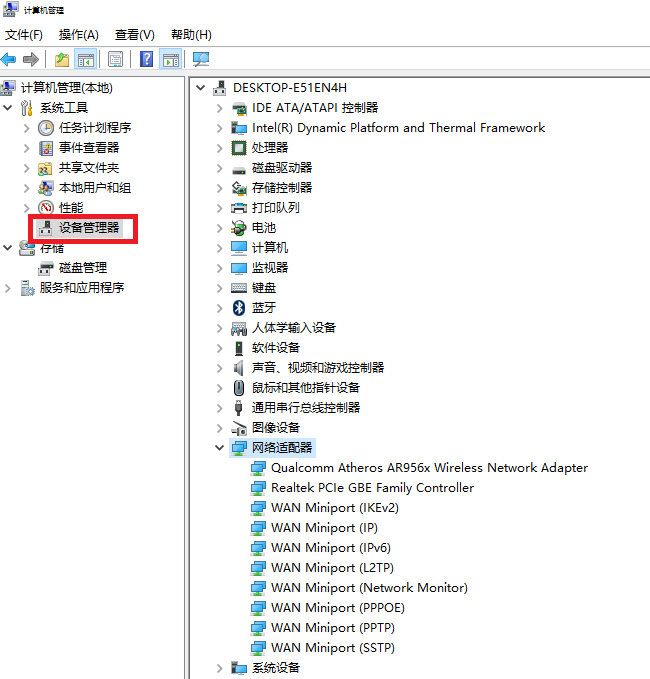
Task: Select the 软件设备 category
Action: tap(276, 348)
